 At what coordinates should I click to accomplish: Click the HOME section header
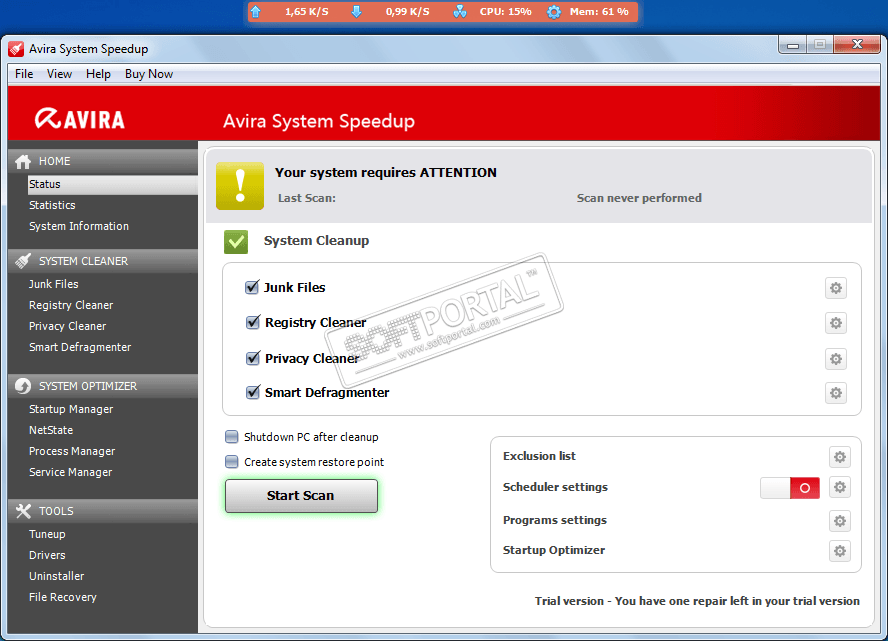pos(103,161)
